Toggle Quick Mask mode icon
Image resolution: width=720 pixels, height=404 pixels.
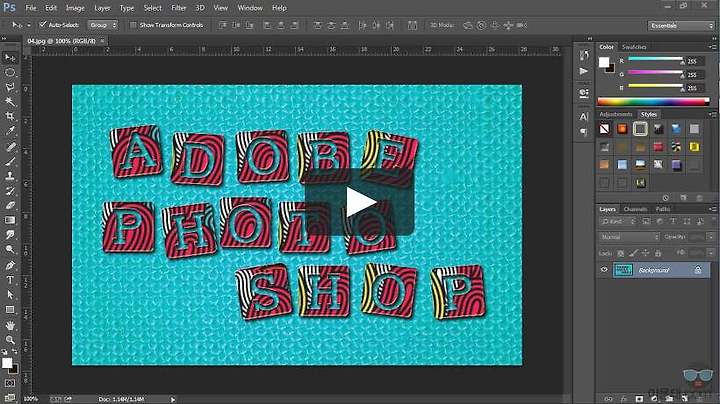click(10, 383)
